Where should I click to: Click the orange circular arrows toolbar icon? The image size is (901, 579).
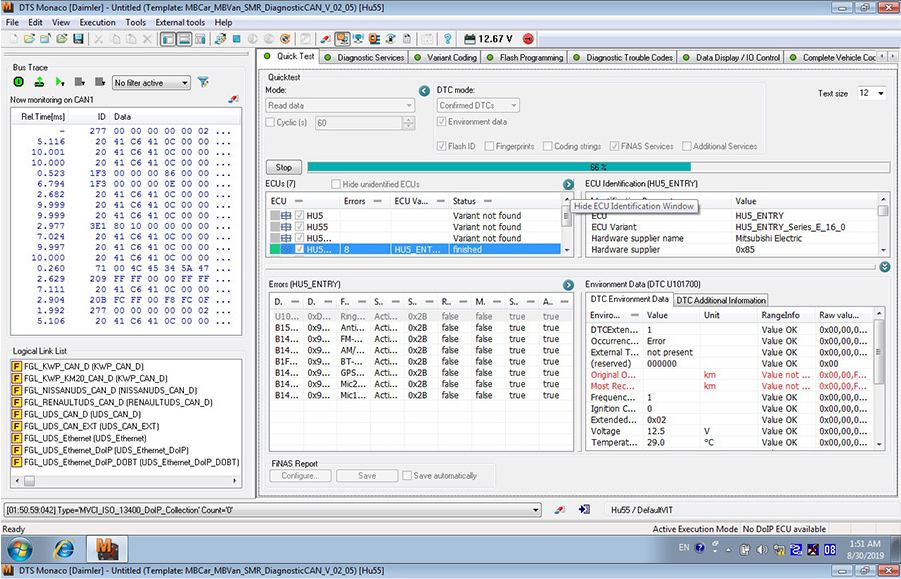[284, 39]
